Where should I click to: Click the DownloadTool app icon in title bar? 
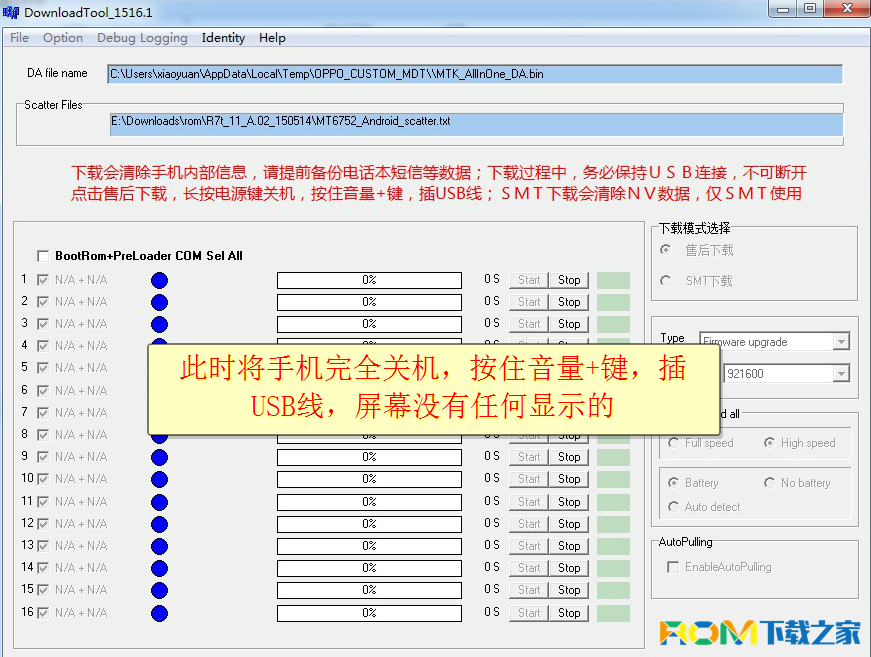(x=11, y=12)
